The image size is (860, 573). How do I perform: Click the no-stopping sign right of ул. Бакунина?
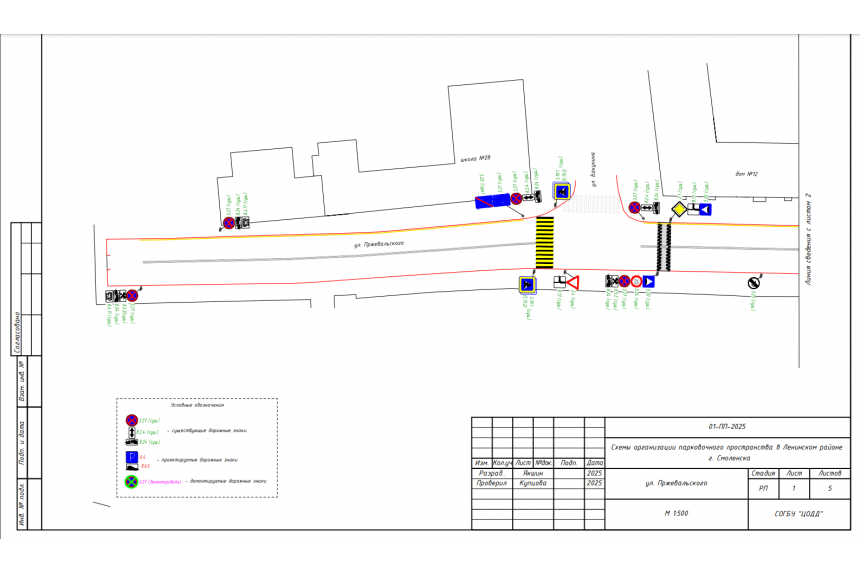coord(634,208)
